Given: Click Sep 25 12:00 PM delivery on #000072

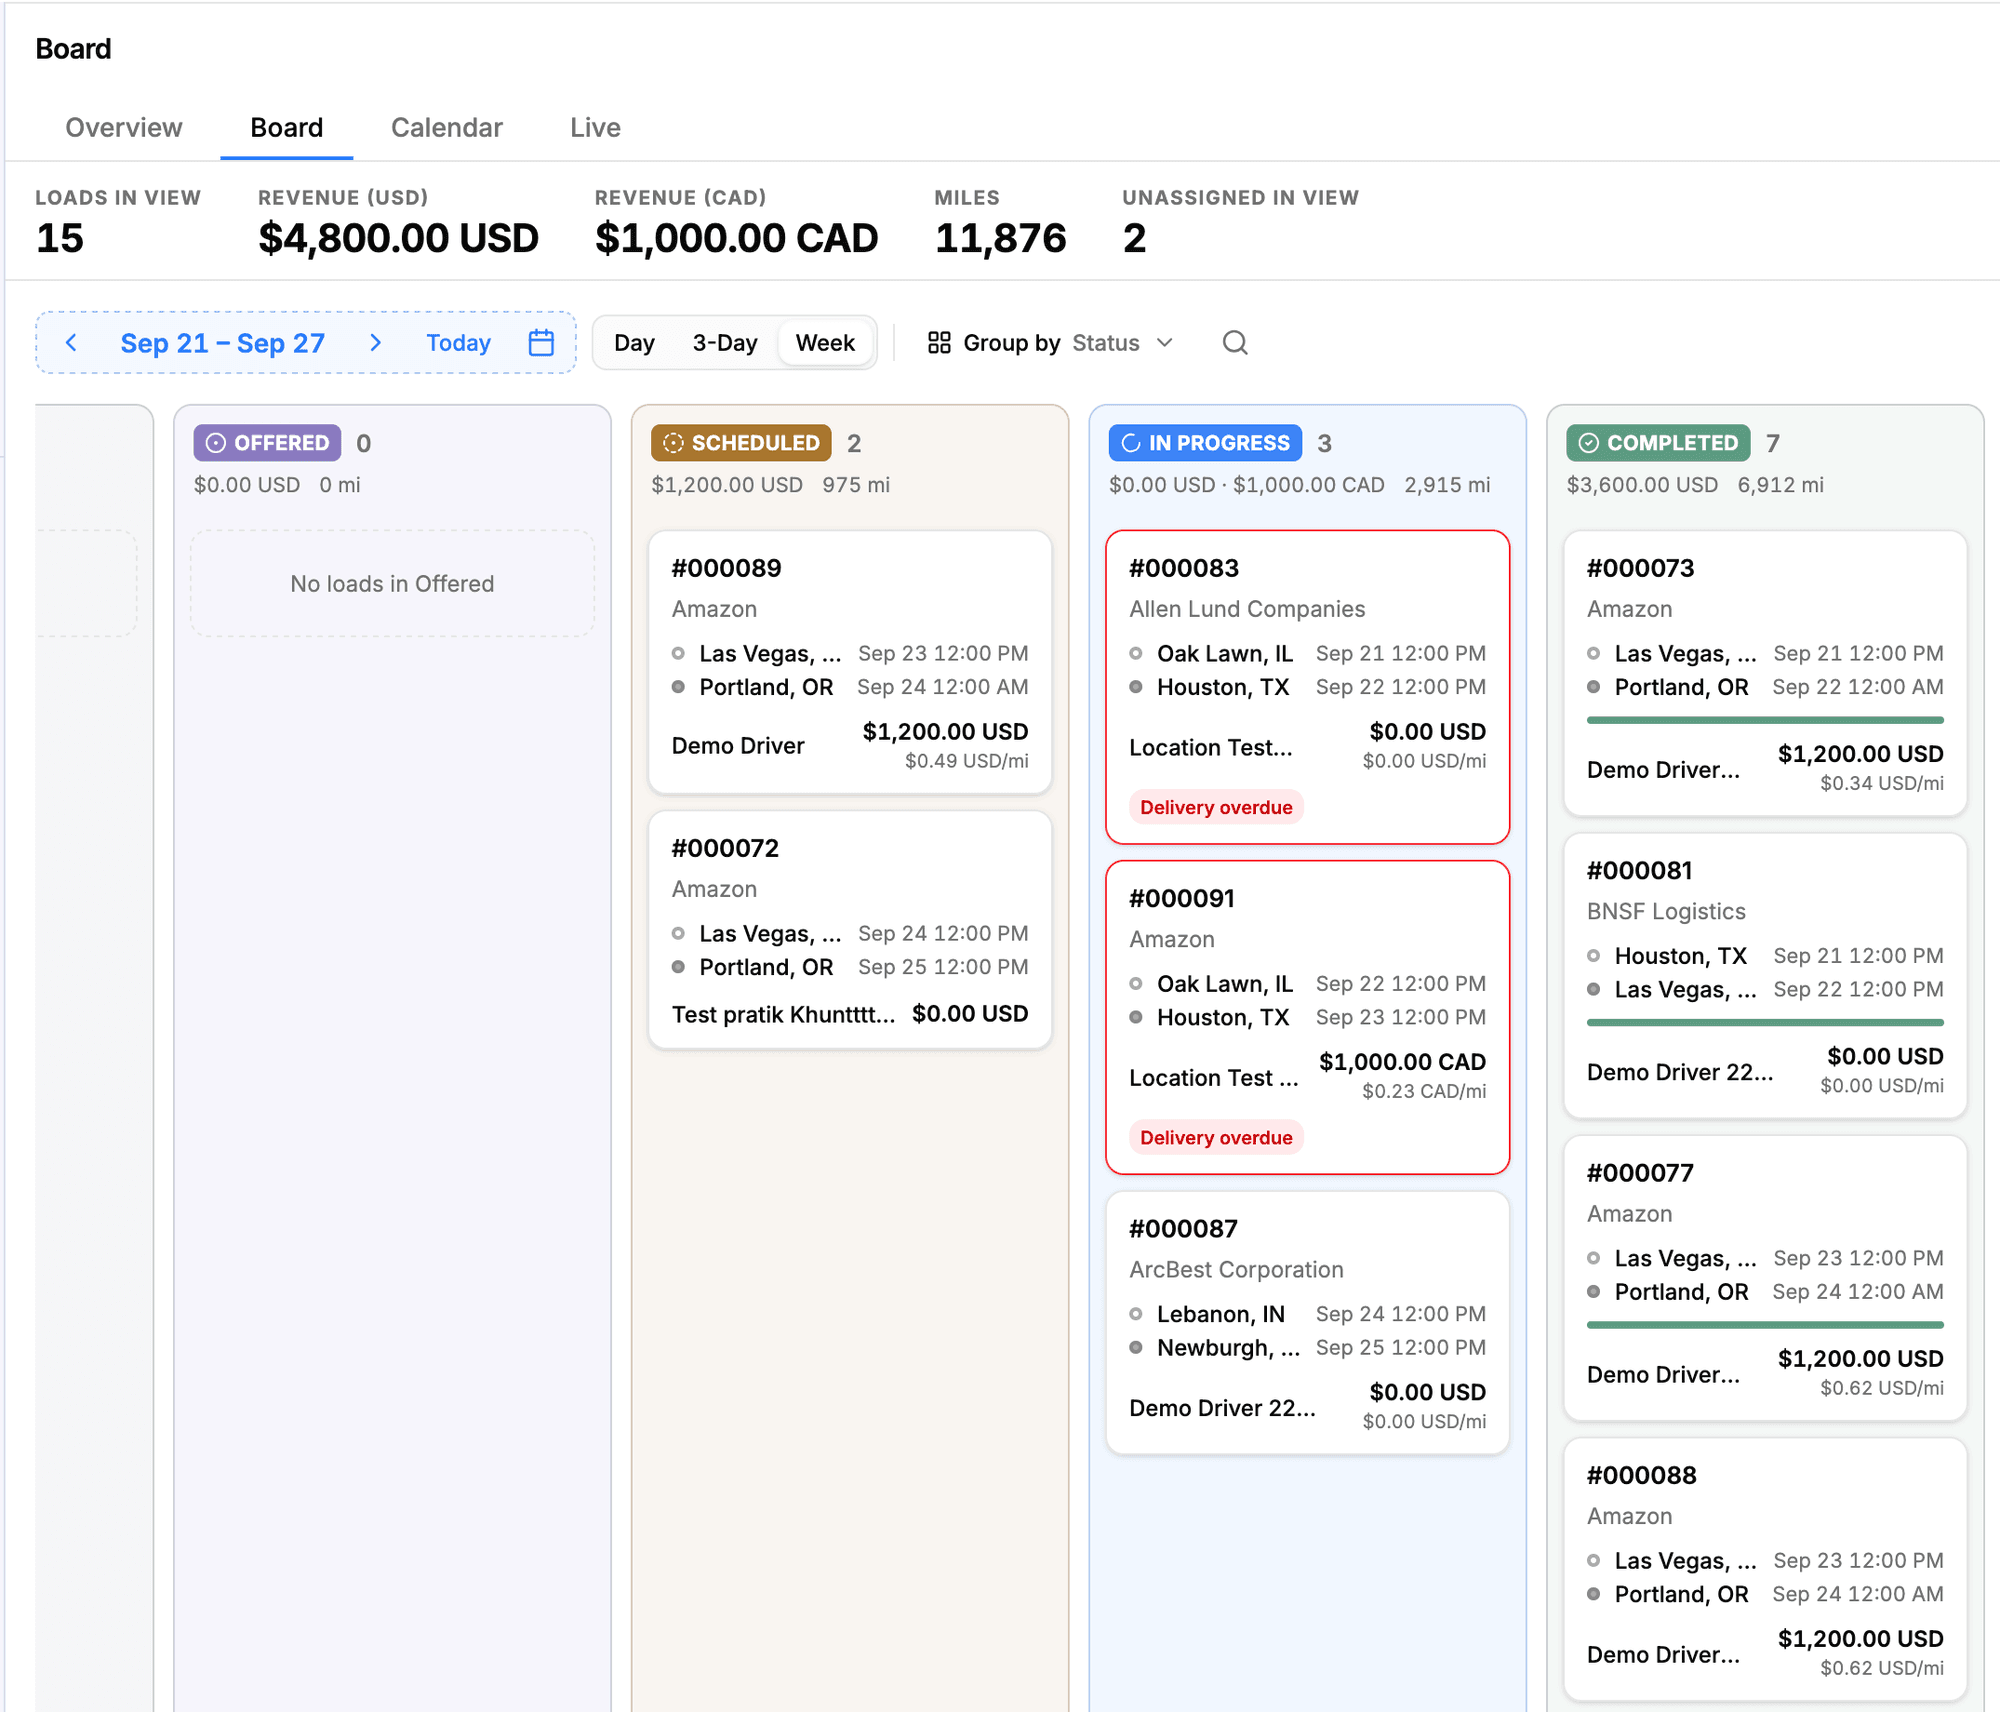Looking at the screenshot, I should tap(943, 967).
